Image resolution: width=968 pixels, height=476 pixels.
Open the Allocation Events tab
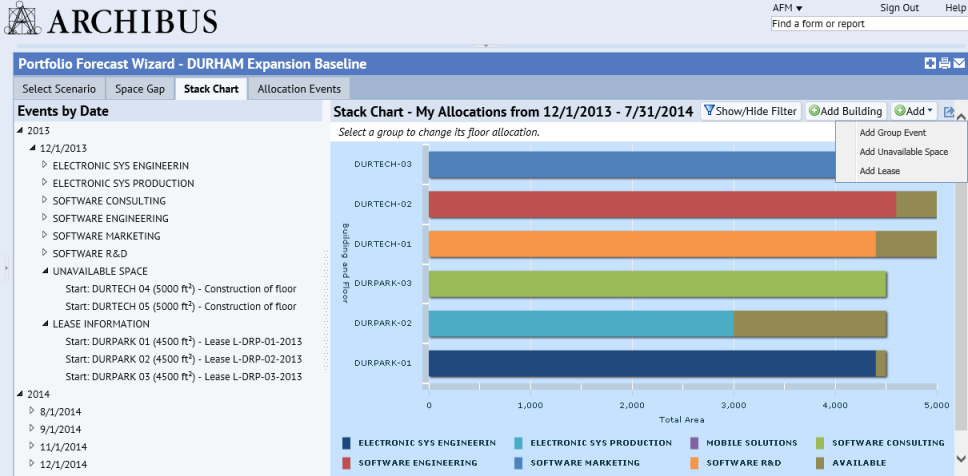pyautogui.click(x=299, y=89)
